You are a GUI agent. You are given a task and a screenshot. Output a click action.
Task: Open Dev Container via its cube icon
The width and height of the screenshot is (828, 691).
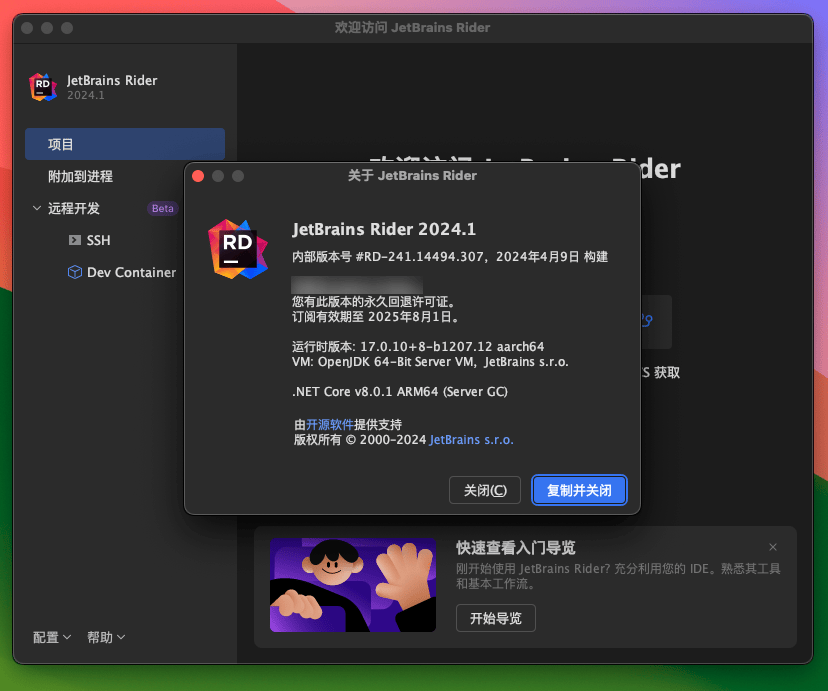click(x=73, y=272)
